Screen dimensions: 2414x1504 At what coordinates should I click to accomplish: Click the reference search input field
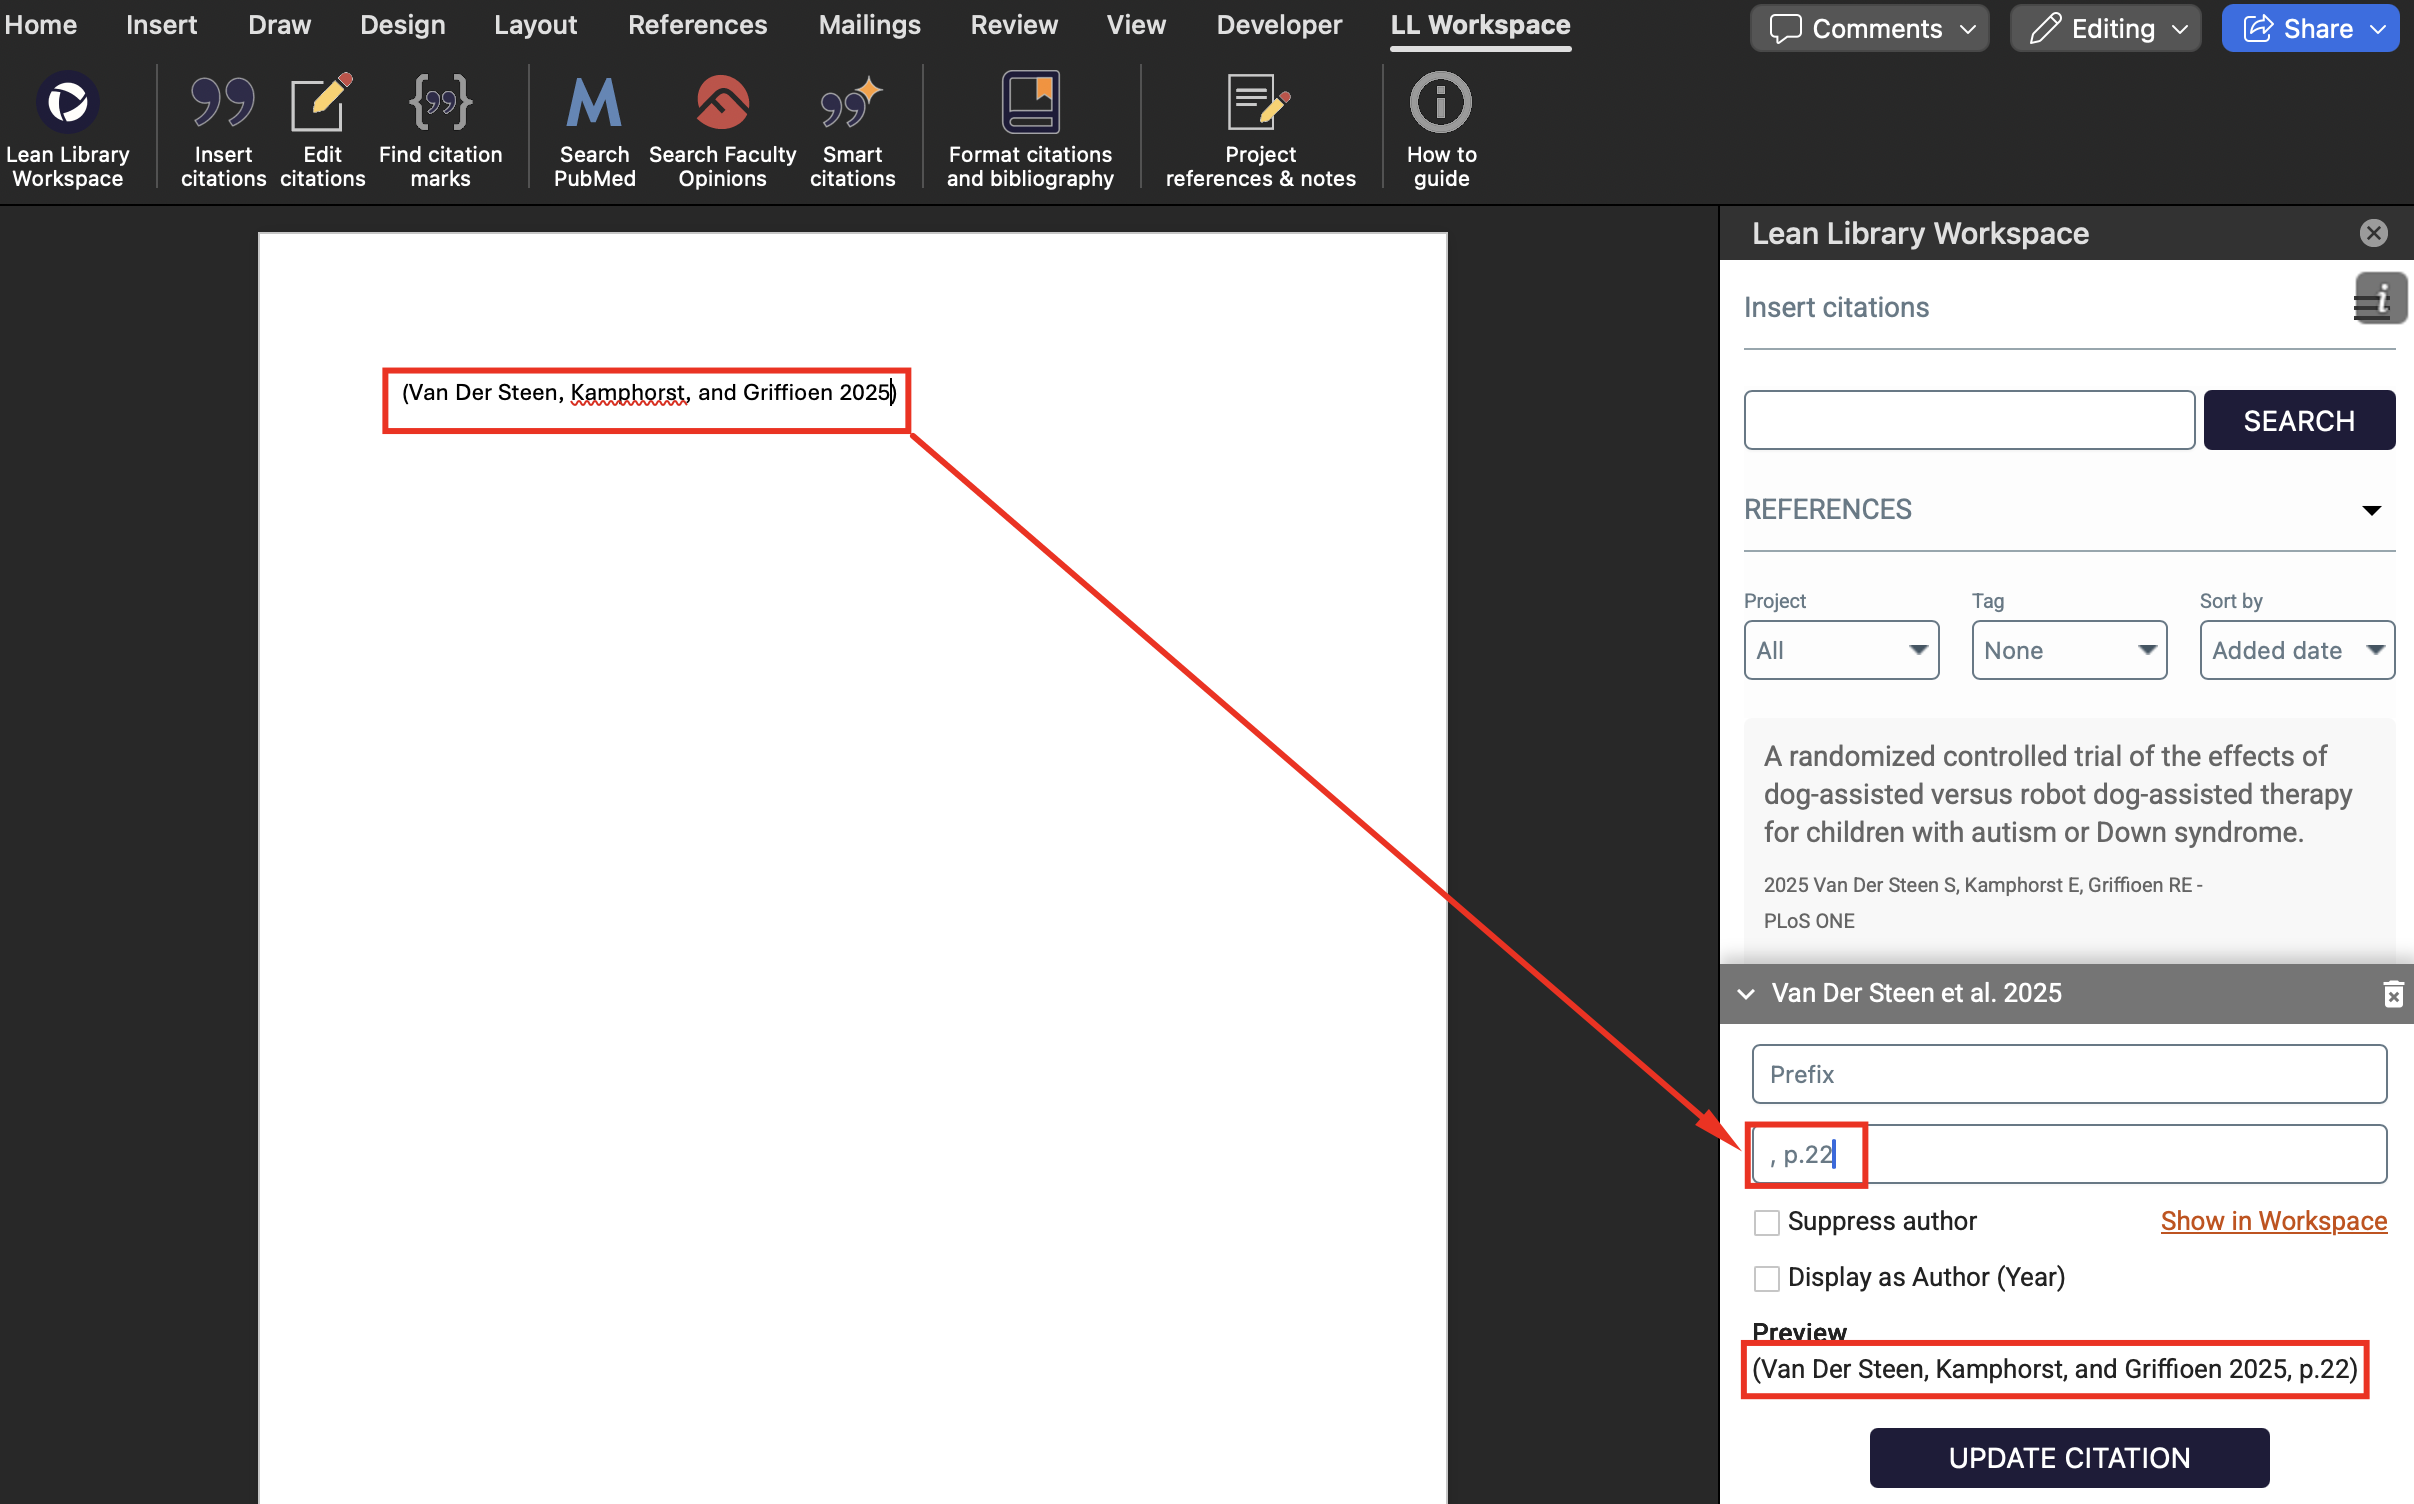[1969, 420]
